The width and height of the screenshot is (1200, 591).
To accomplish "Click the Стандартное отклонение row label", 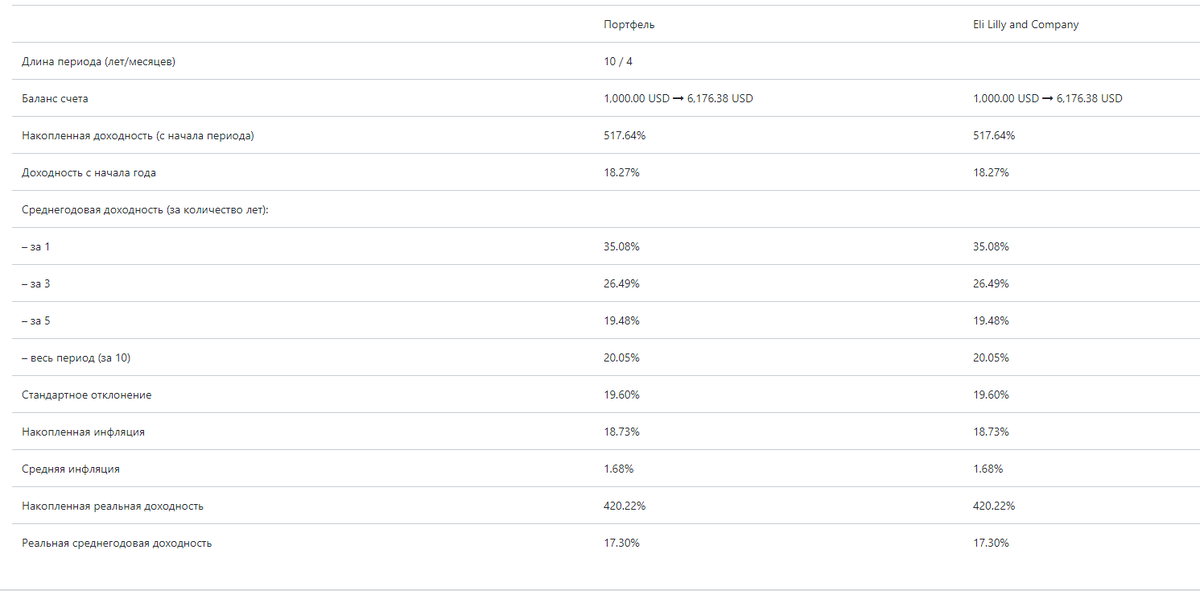I will pyautogui.click(x=87, y=395).
